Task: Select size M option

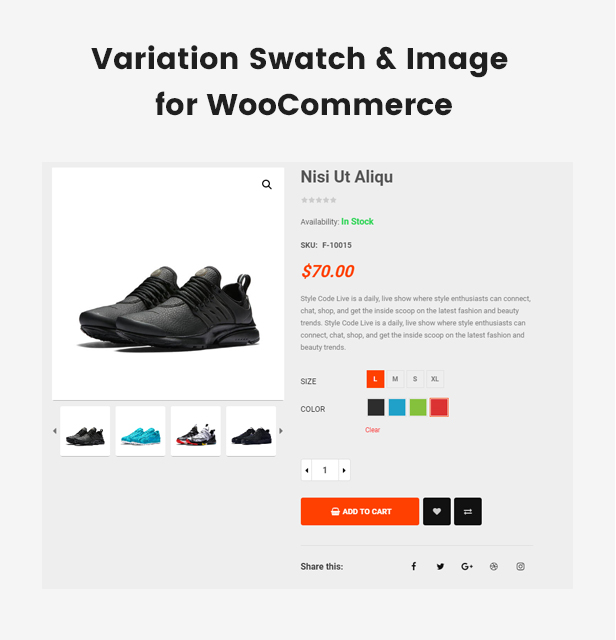Action: [396, 379]
